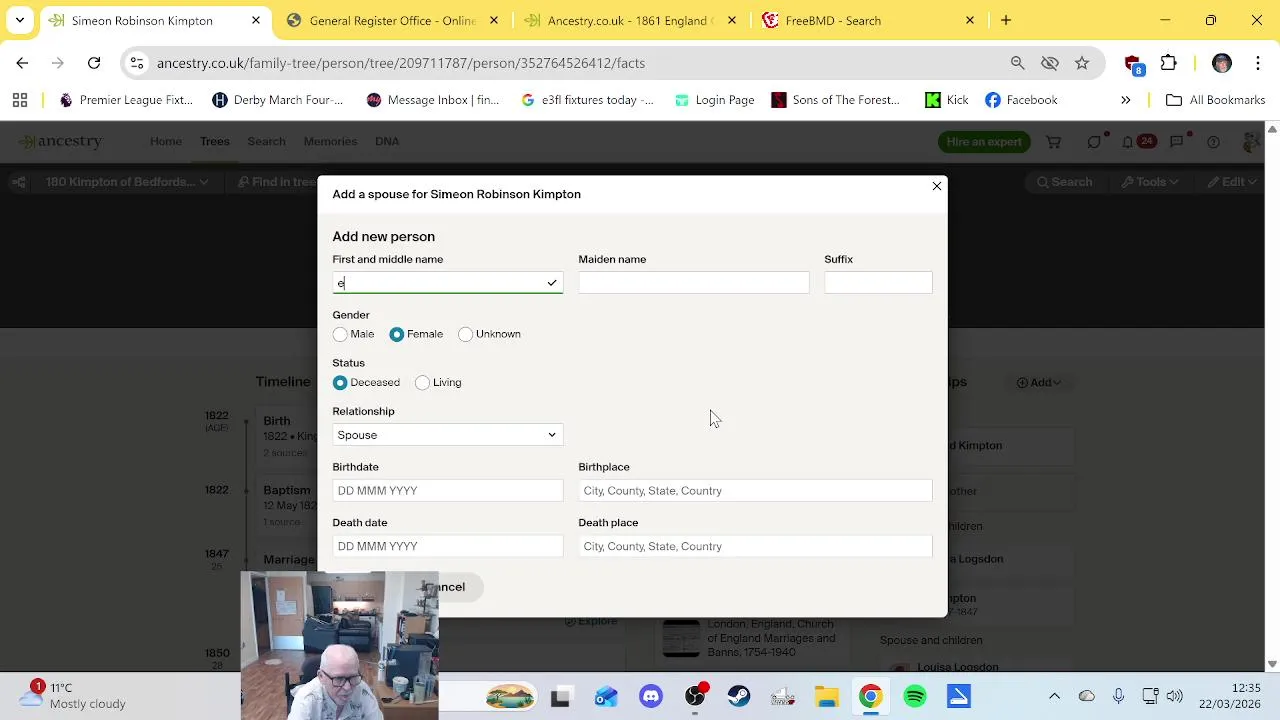The height and width of the screenshot is (720, 1280).
Task: Open the Chrome three-dot menu
Action: pyautogui.click(x=1258, y=63)
